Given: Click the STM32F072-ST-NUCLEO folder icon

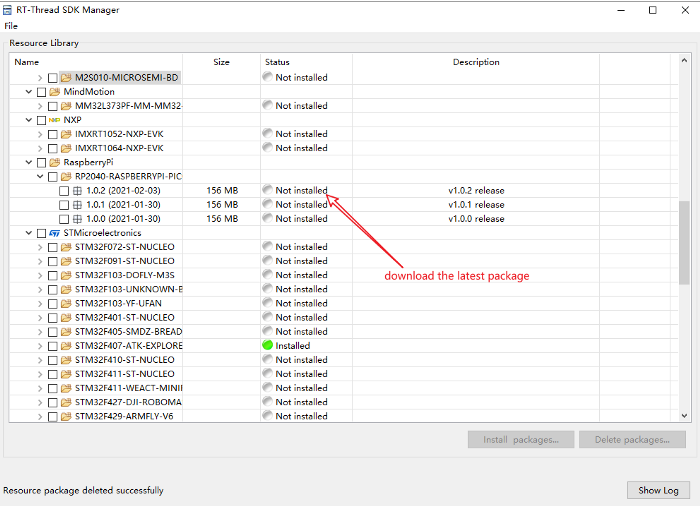Looking at the screenshot, I should [x=66, y=247].
